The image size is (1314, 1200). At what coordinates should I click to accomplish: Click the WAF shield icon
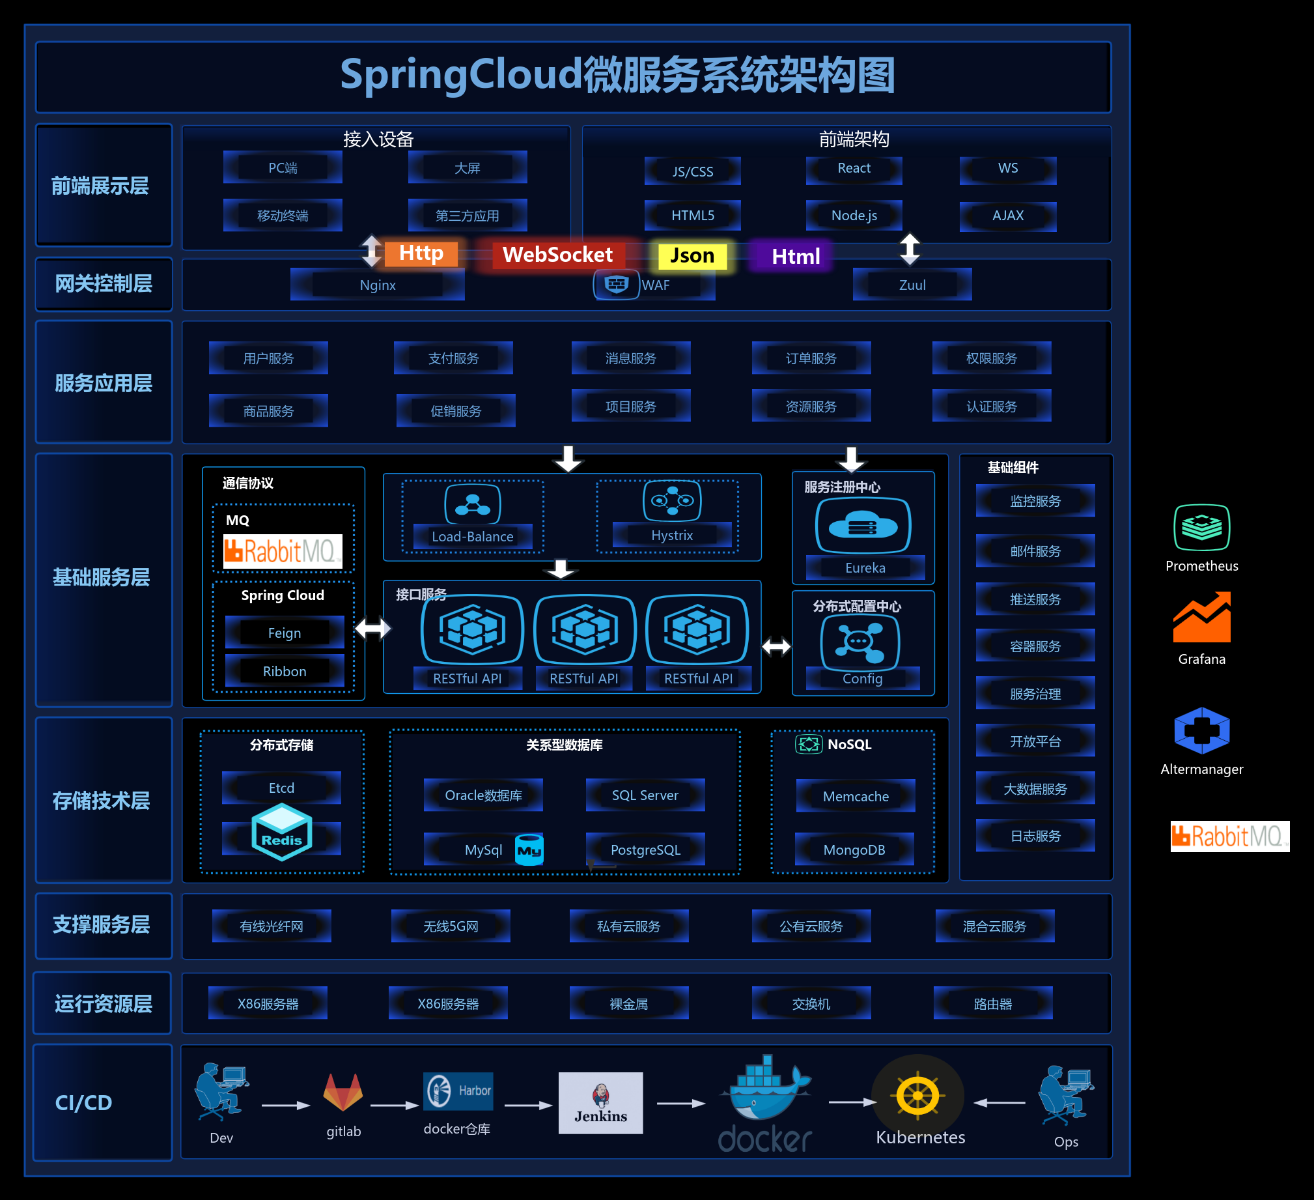pos(617,284)
